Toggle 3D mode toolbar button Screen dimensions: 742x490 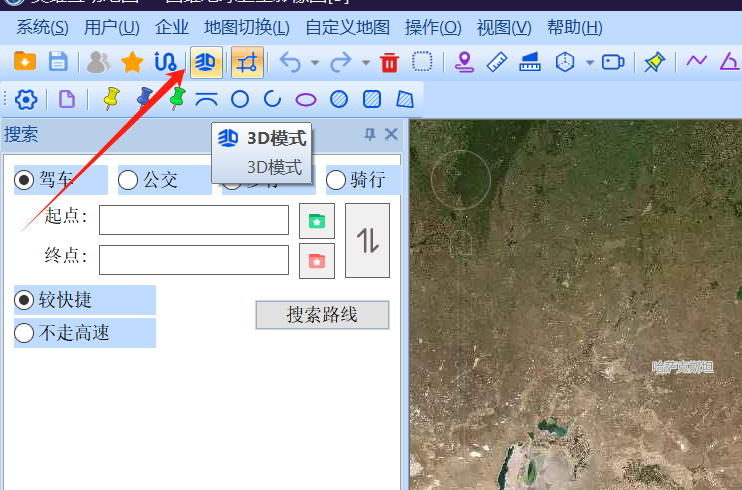coord(206,62)
